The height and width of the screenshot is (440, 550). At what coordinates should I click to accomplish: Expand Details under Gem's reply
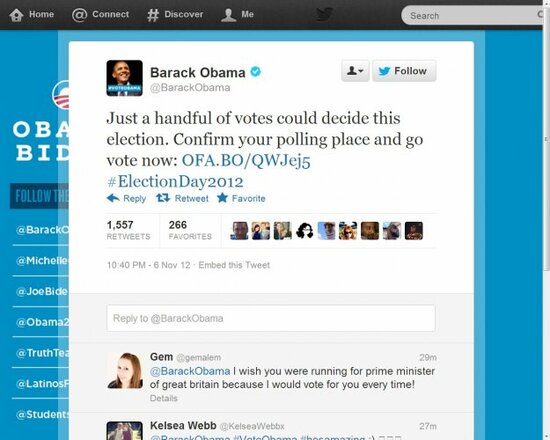coord(163,398)
